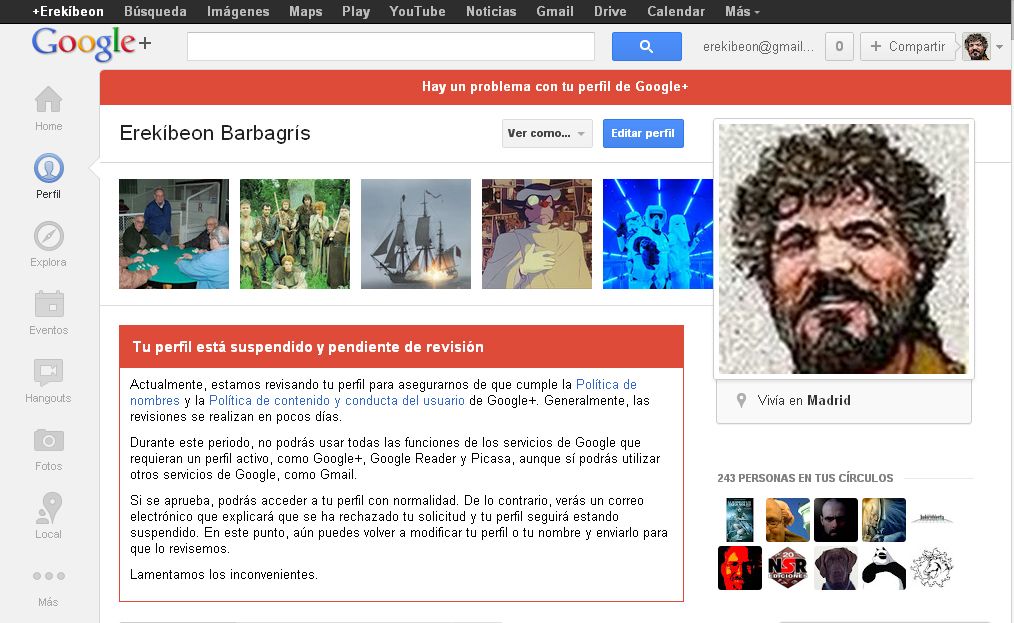1014x623 pixels.
Task: Click the Compartir share button
Action: pyautogui.click(x=907, y=47)
